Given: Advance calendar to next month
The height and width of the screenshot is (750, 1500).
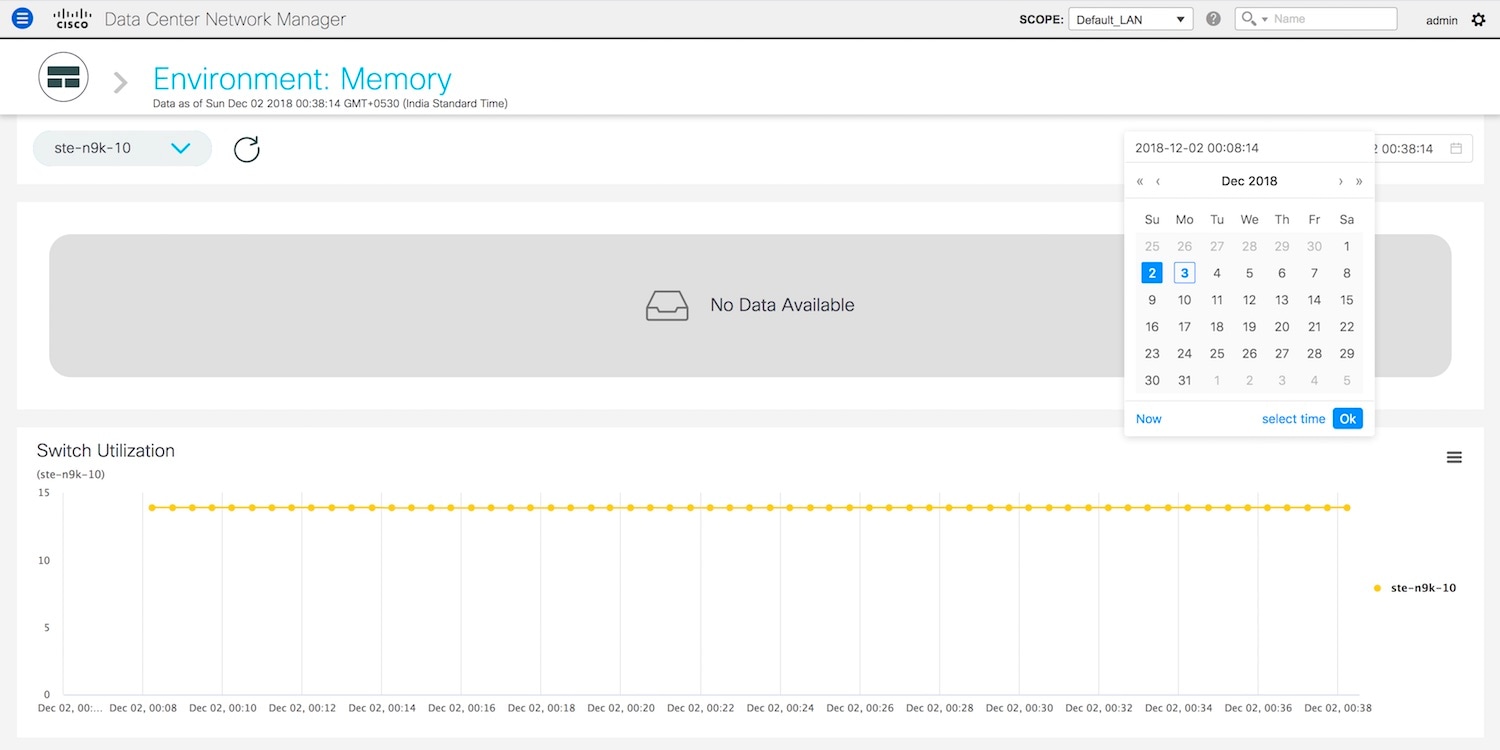Looking at the screenshot, I should 1341,181.
